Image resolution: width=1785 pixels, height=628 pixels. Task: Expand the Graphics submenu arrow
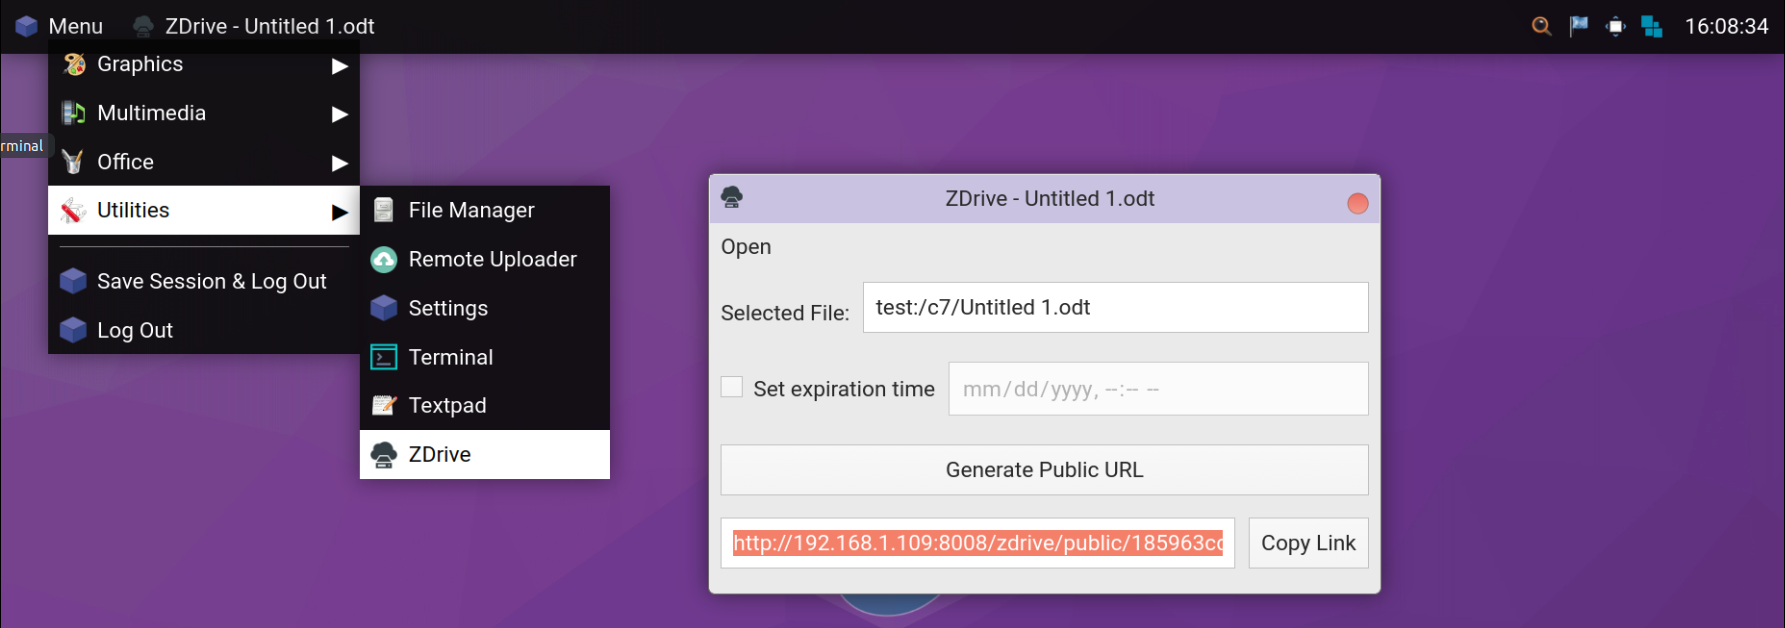(x=340, y=66)
